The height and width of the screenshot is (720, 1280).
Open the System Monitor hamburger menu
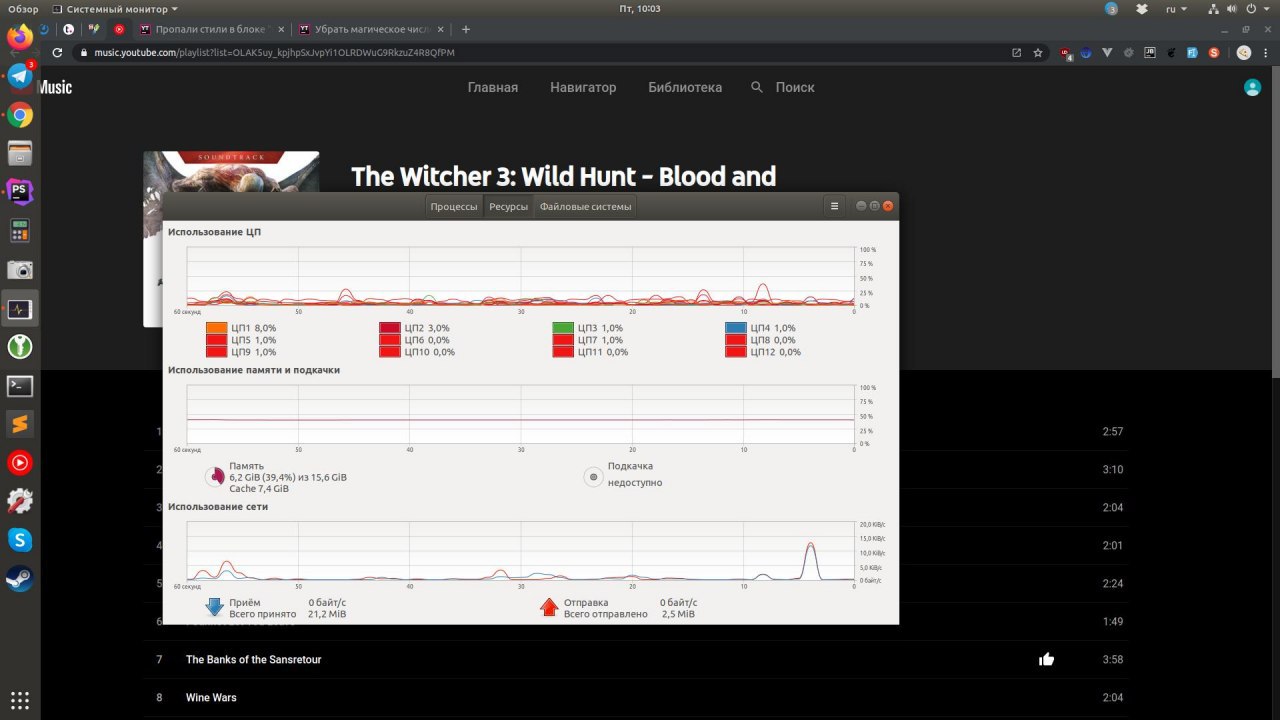(834, 206)
